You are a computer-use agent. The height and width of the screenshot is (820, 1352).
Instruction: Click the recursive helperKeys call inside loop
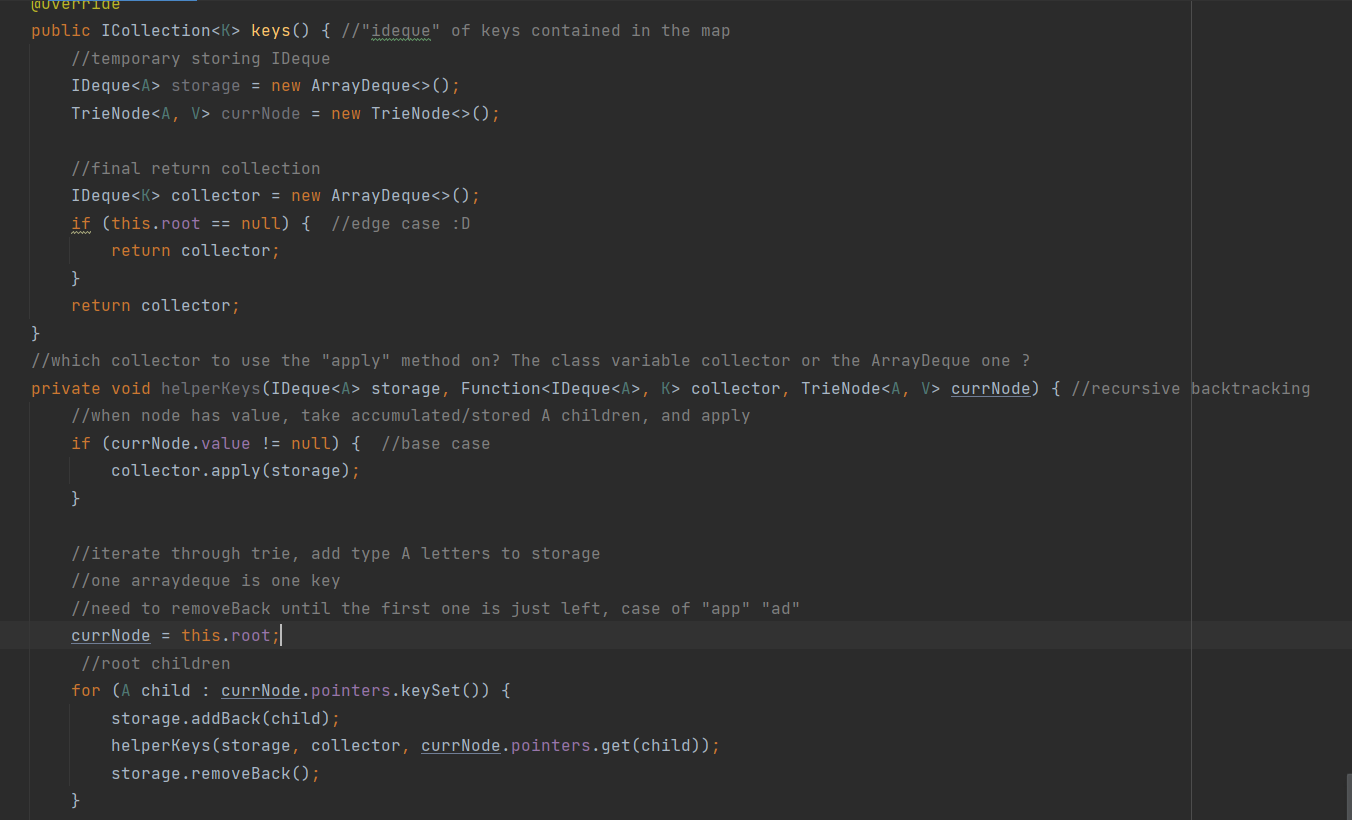[156, 745]
